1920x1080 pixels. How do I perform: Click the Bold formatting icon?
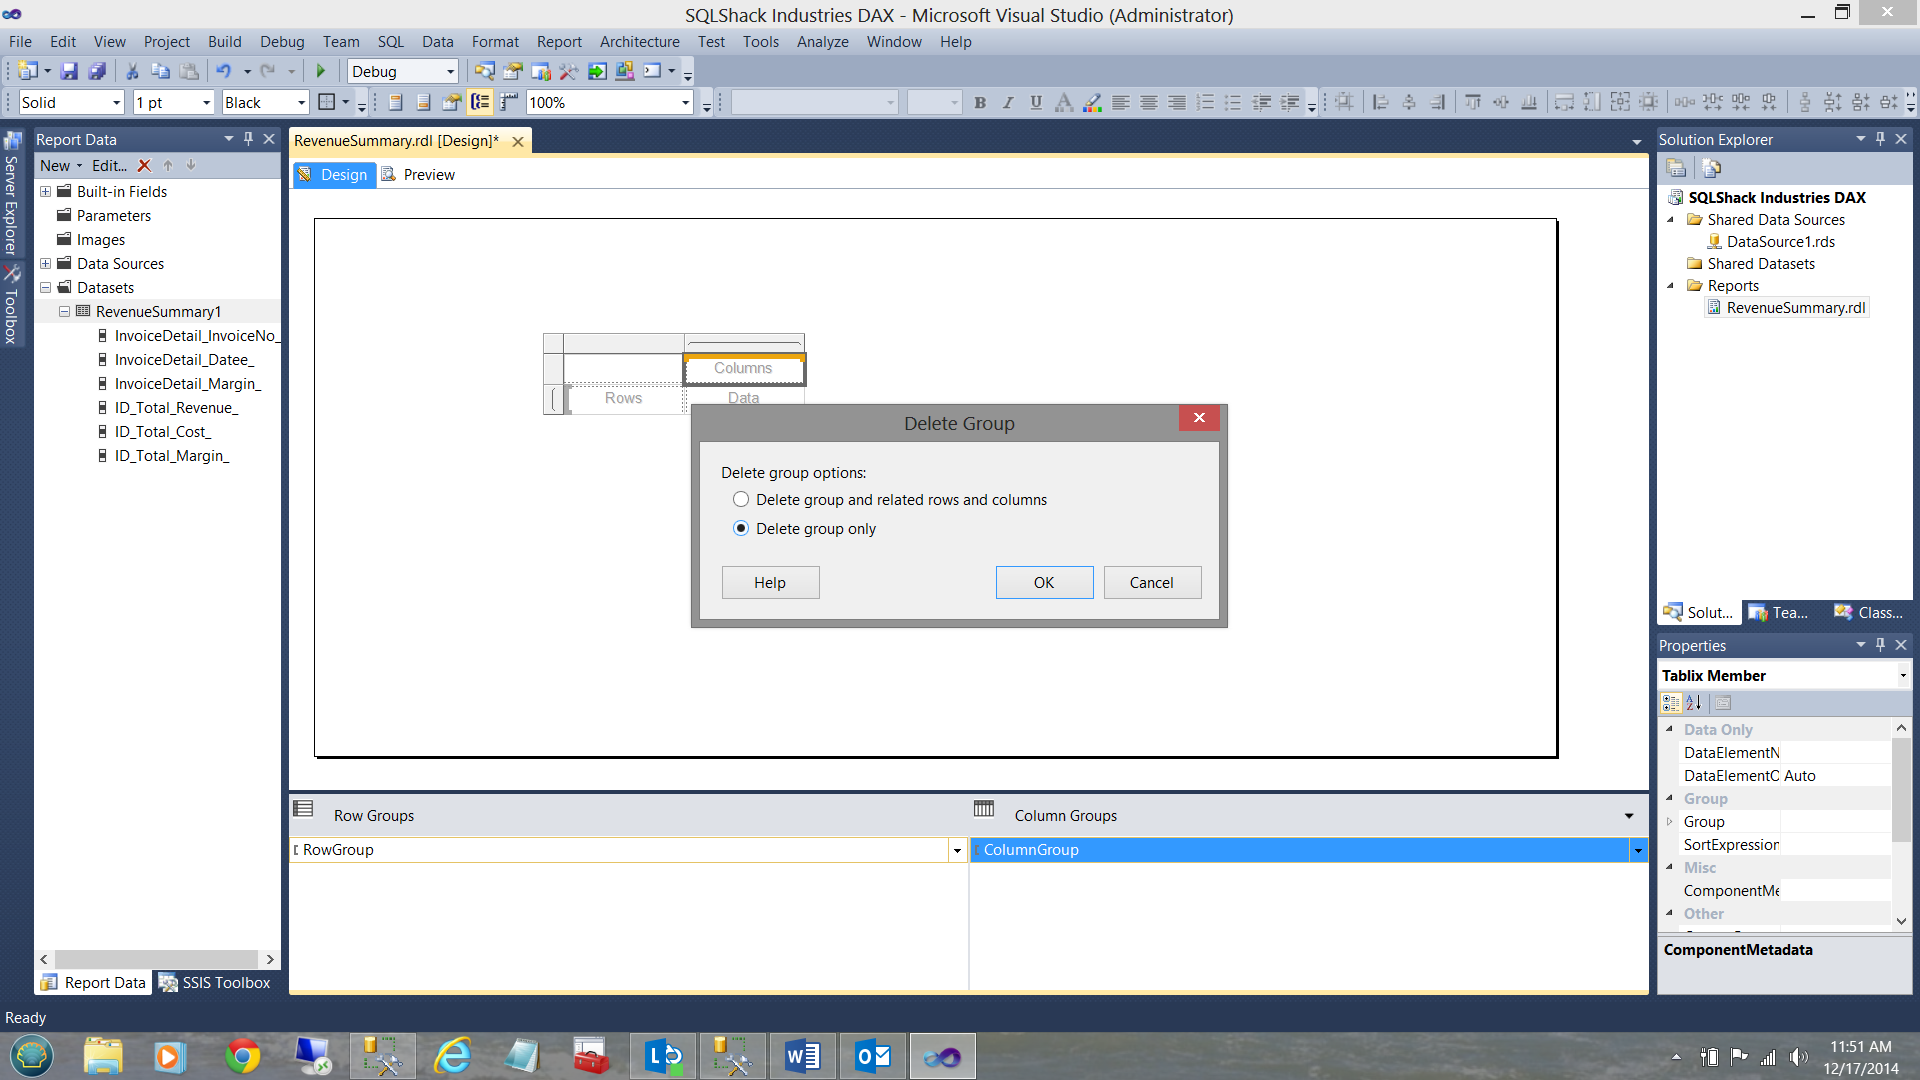(x=980, y=102)
